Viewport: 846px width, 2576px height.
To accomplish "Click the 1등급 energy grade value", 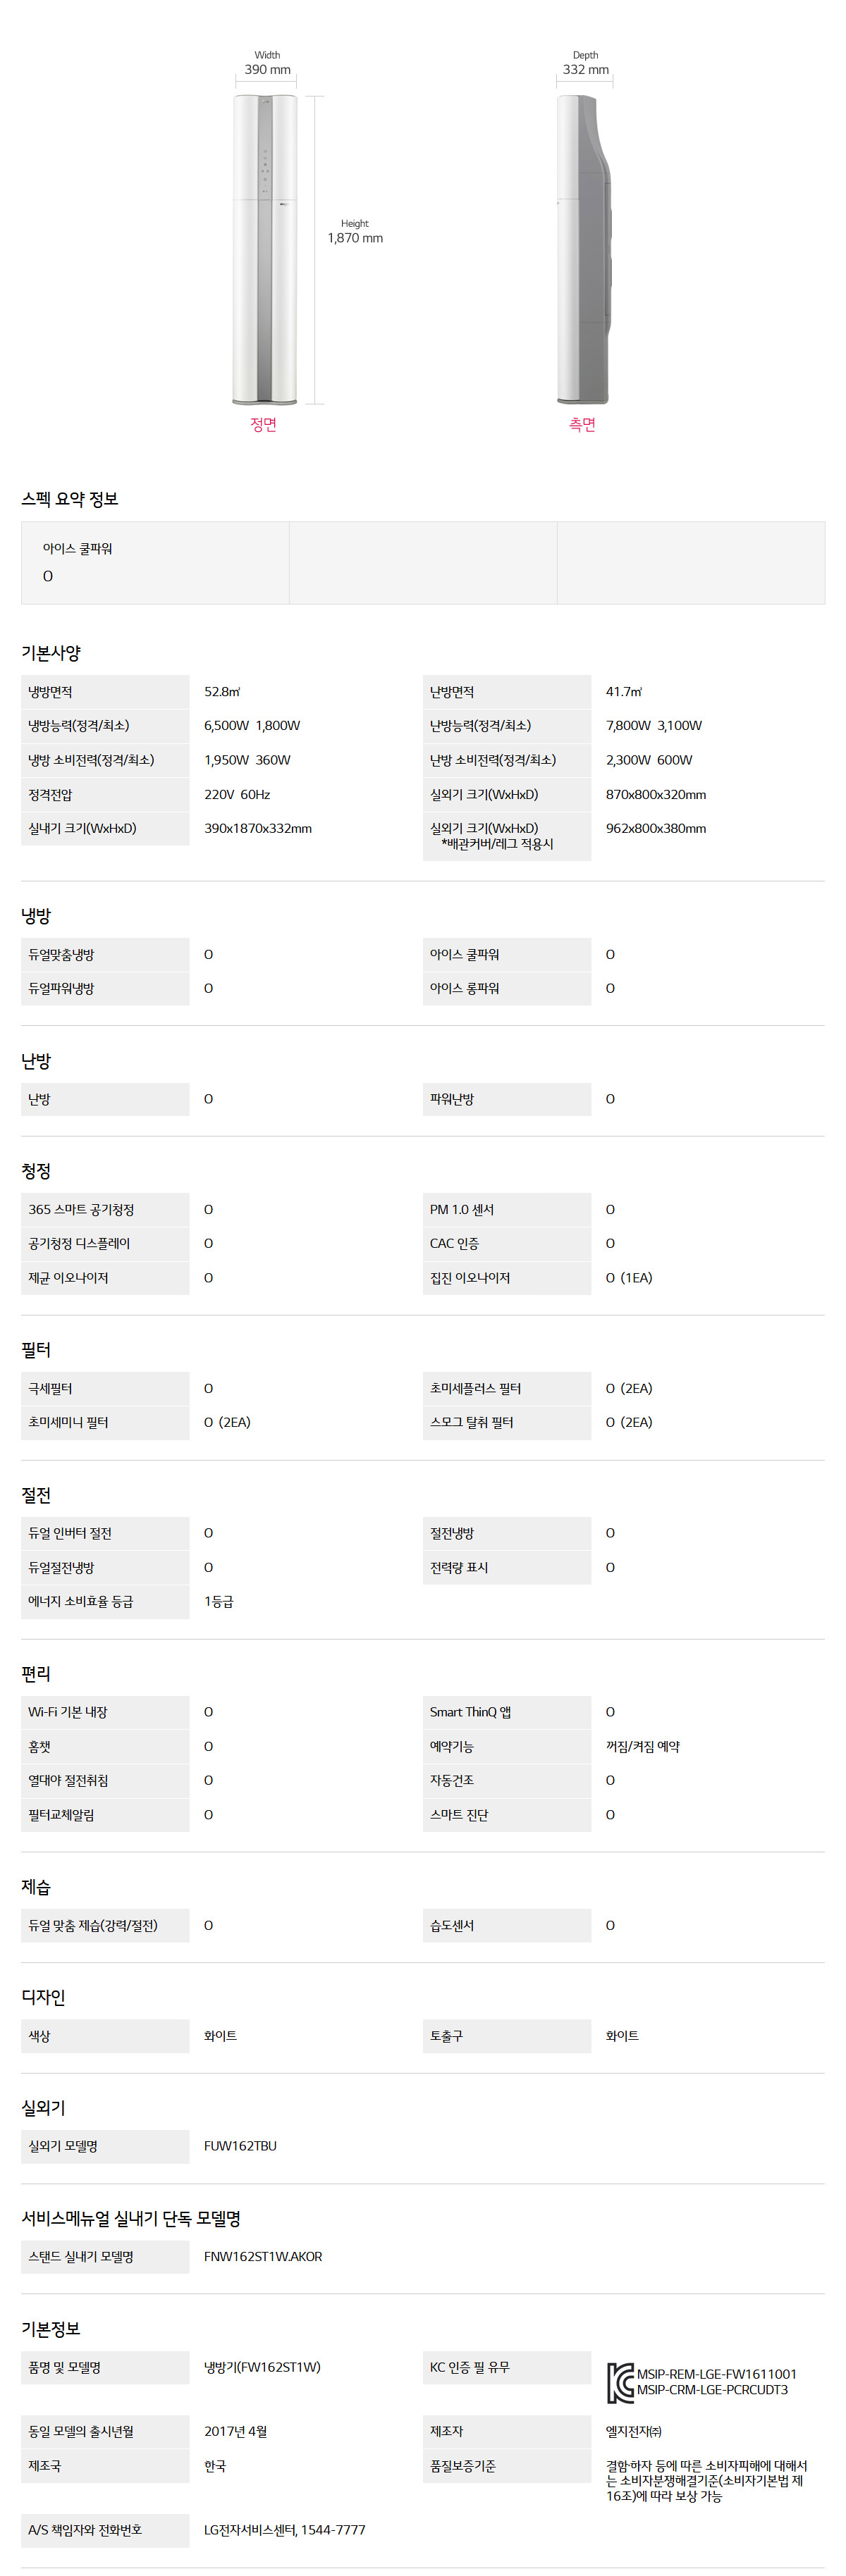I will pyautogui.click(x=219, y=1601).
